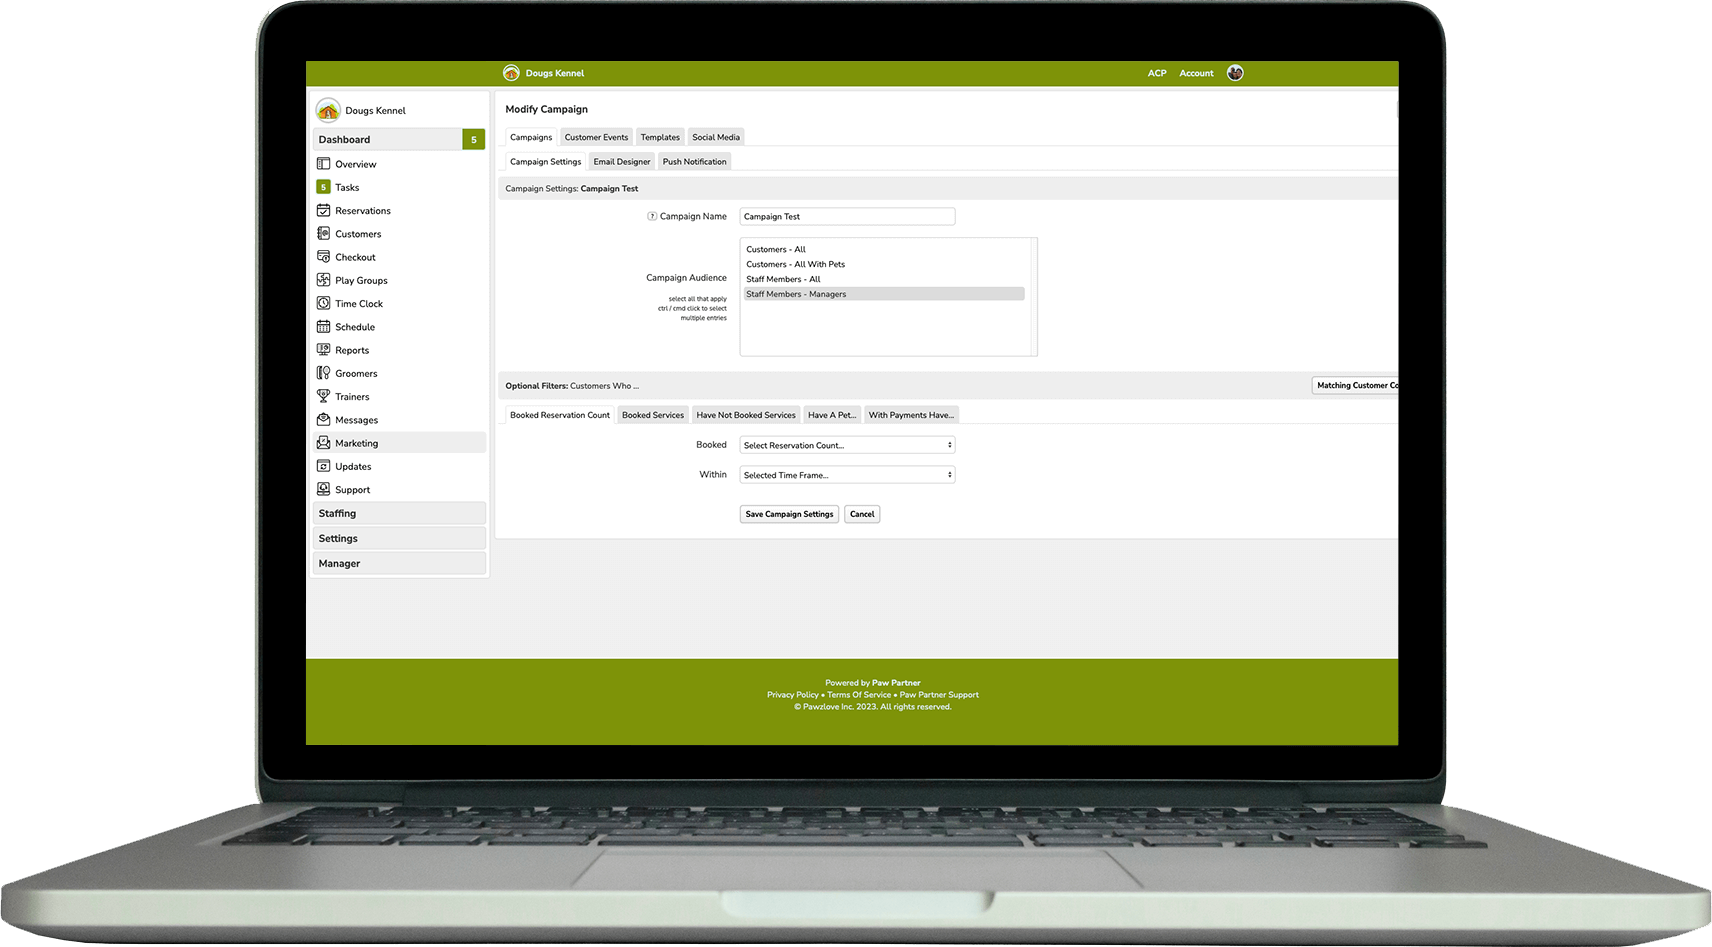Image resolution: width=1712 pixels, height=947 pixels.
Task: Click the Campaign Name help icon
Action: click(652, 216)
